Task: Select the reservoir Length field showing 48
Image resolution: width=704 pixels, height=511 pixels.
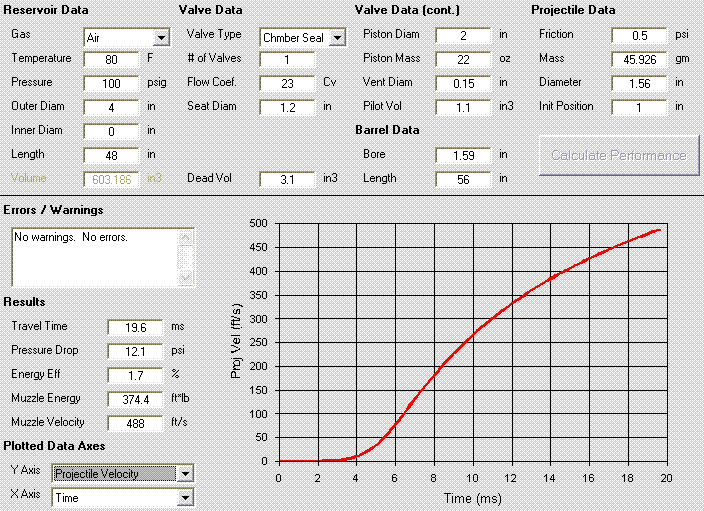Action: coord(111,155)
